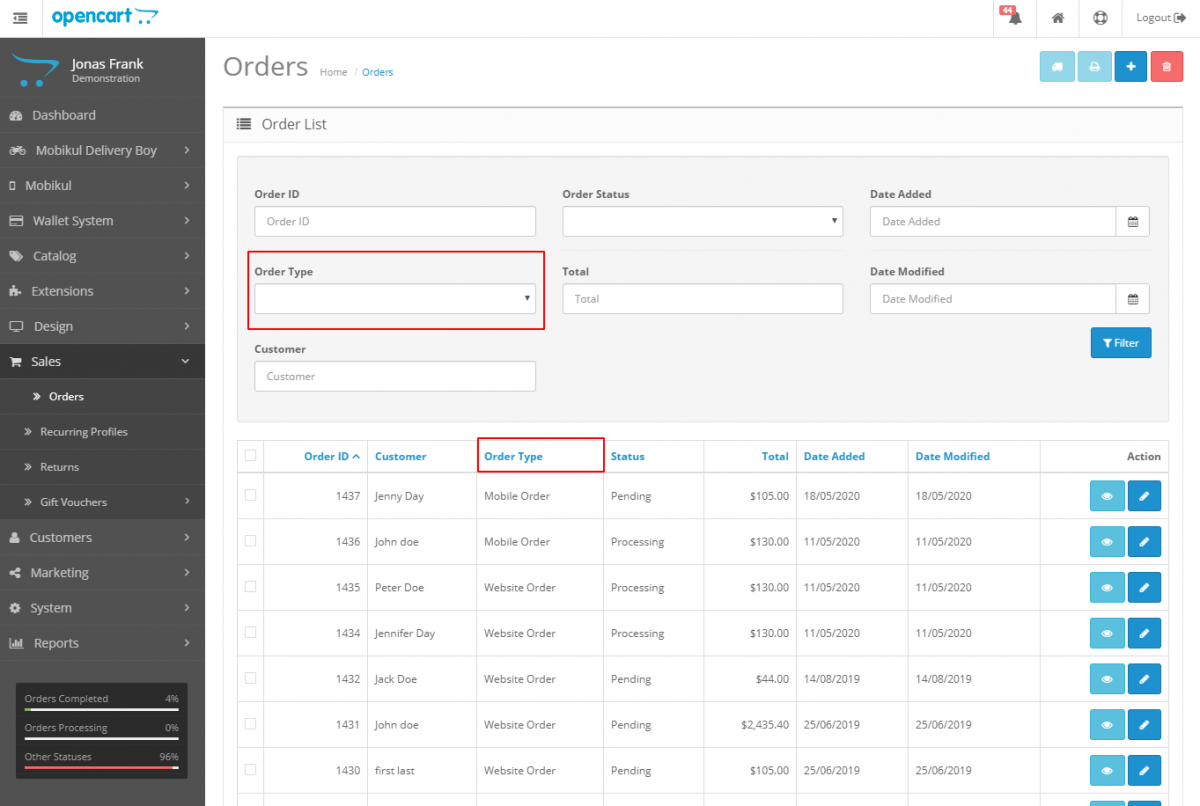The image size is (1200, 806).
Task: Collapse the Sales sidebar menu
Action: pyautogui.click(x=102, y=361)
